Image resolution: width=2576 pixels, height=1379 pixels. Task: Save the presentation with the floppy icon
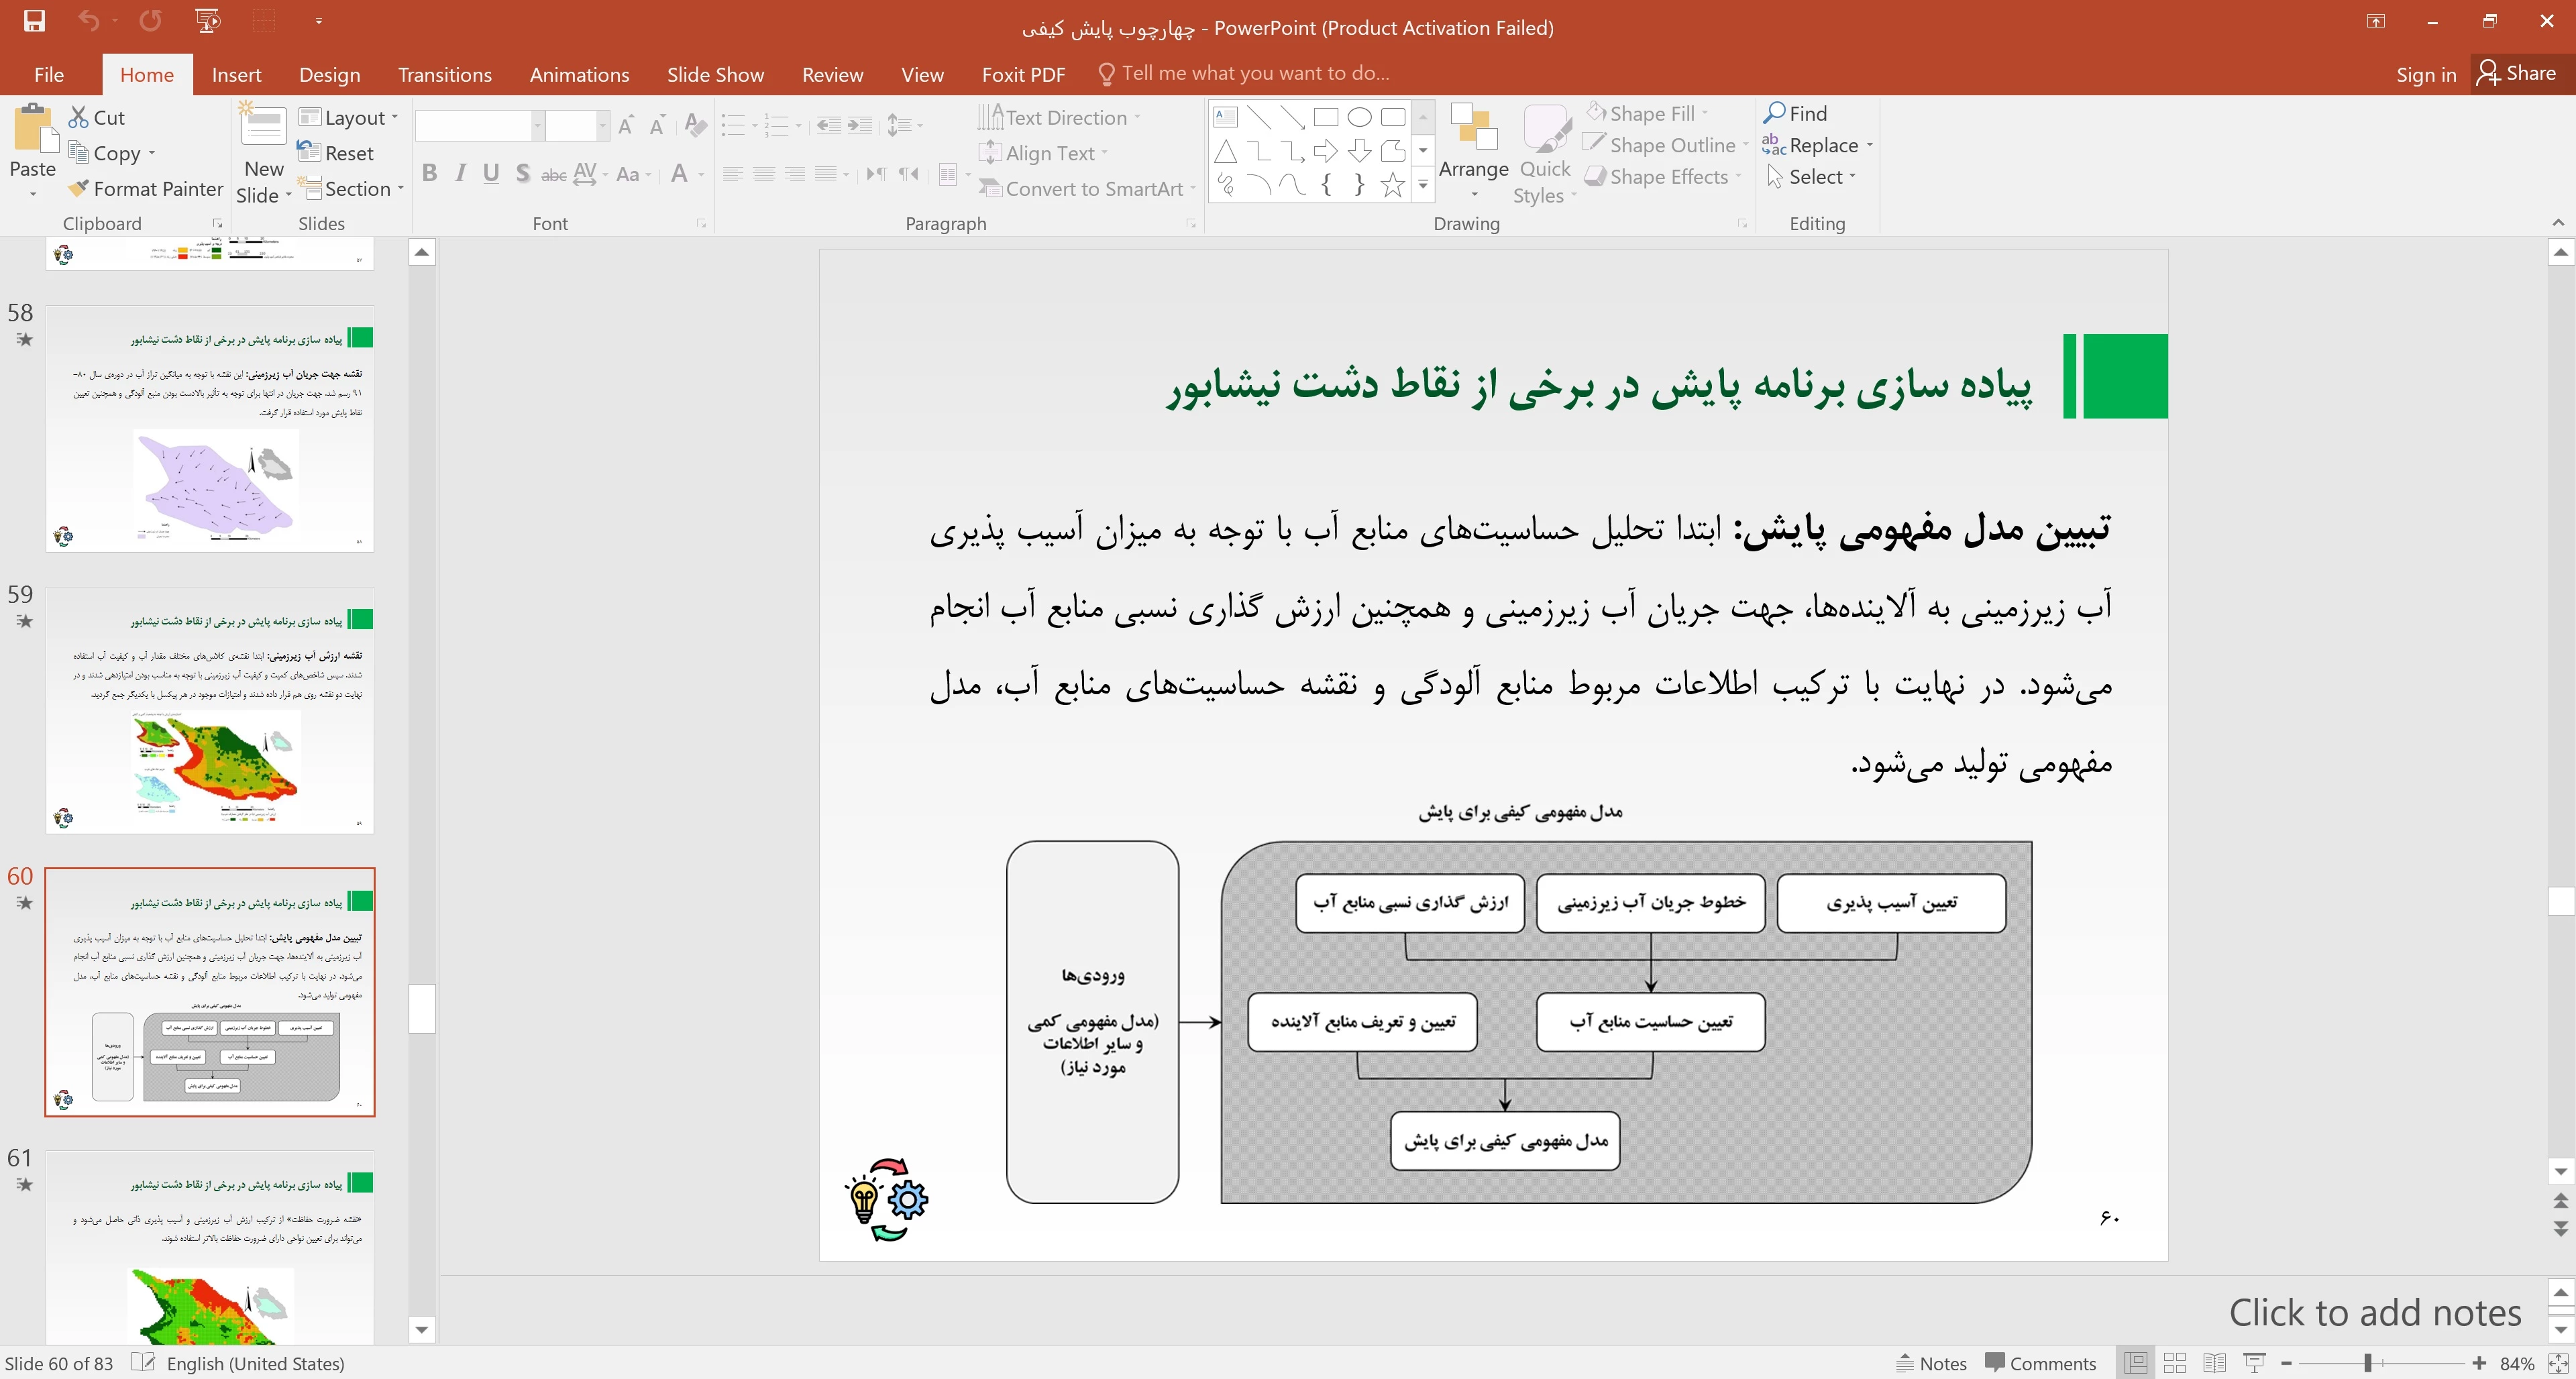34,21
